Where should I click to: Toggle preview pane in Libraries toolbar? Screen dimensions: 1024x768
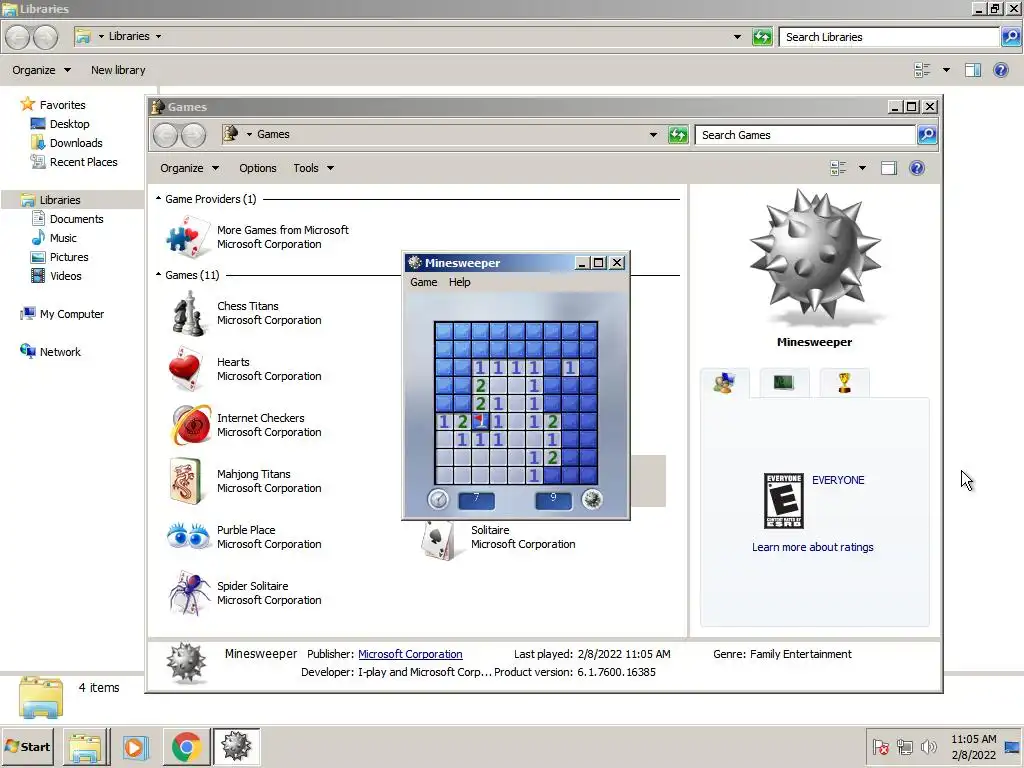click(x=973, y=70)
